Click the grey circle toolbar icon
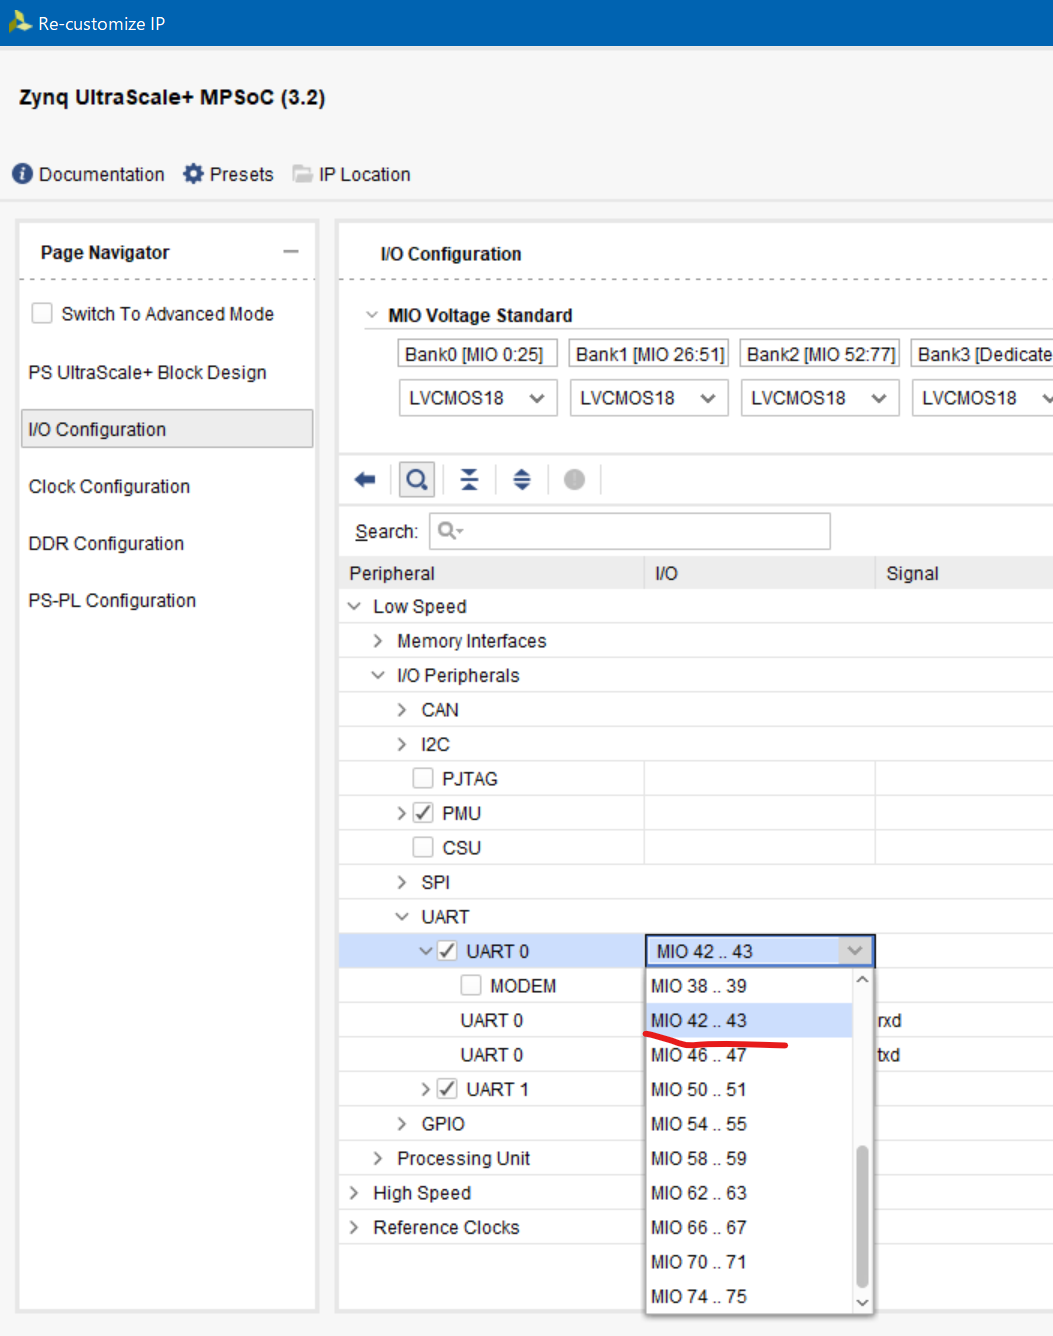 click(574, 480)
